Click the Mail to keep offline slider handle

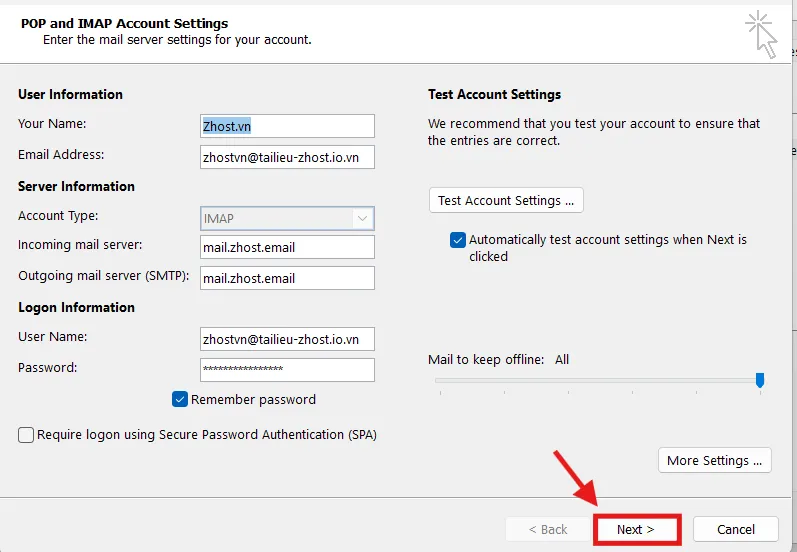pos(760,380)
